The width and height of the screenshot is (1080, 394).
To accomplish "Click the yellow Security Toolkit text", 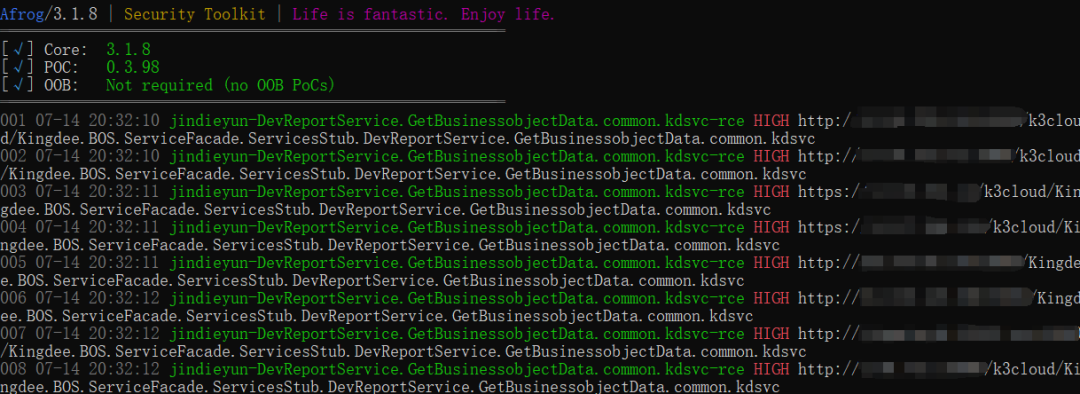I will [x=194, y=15].
